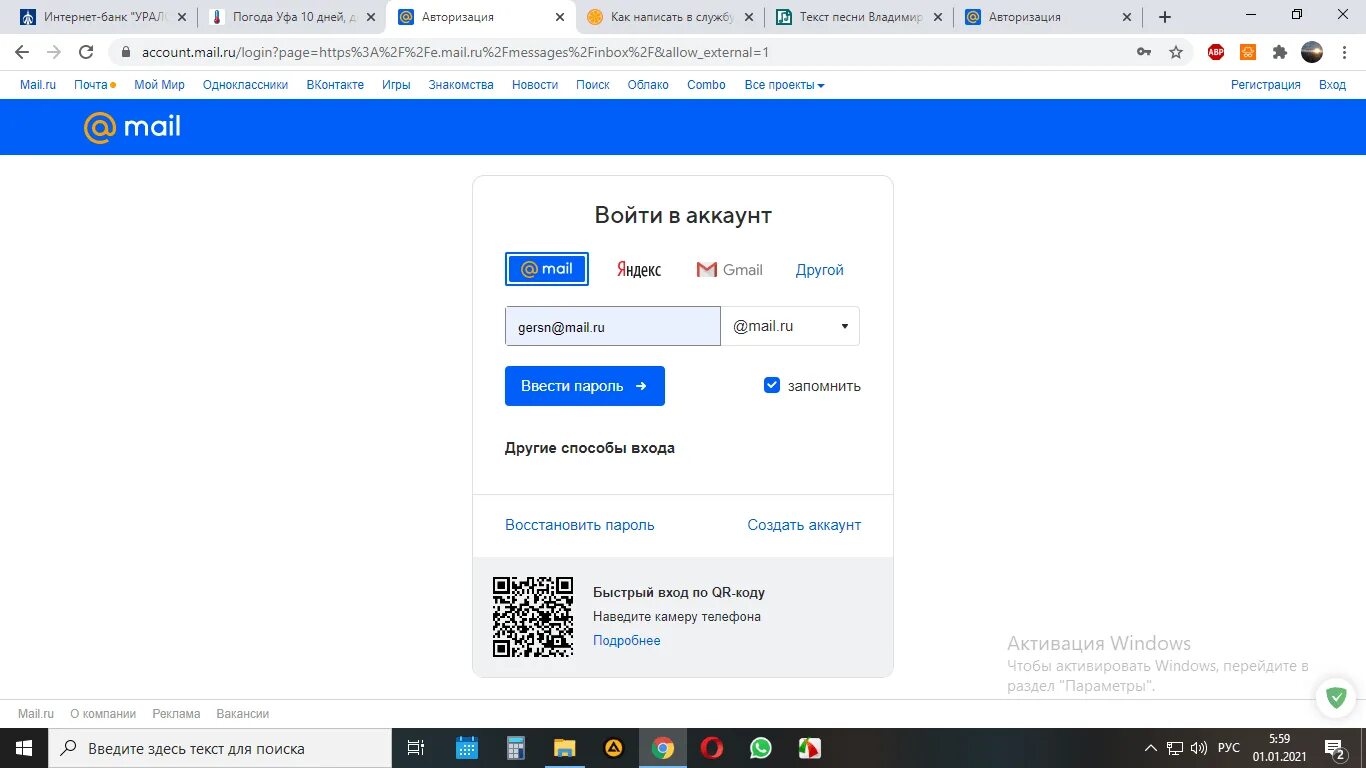The width and height of the screenshot is (1366, 768).
Task: Select the @mail provider button
Action: [547, 269]
